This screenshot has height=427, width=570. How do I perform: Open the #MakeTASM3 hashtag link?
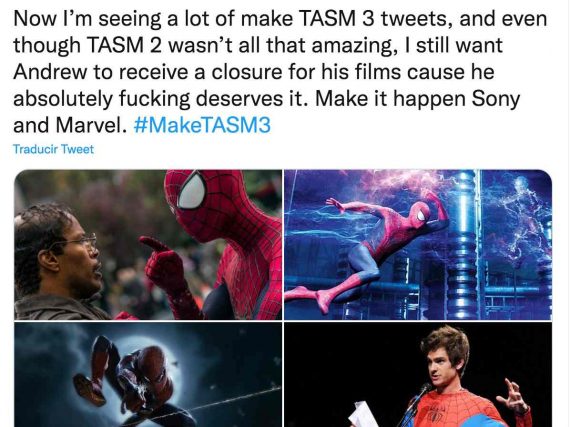click(x=202, y=125)
